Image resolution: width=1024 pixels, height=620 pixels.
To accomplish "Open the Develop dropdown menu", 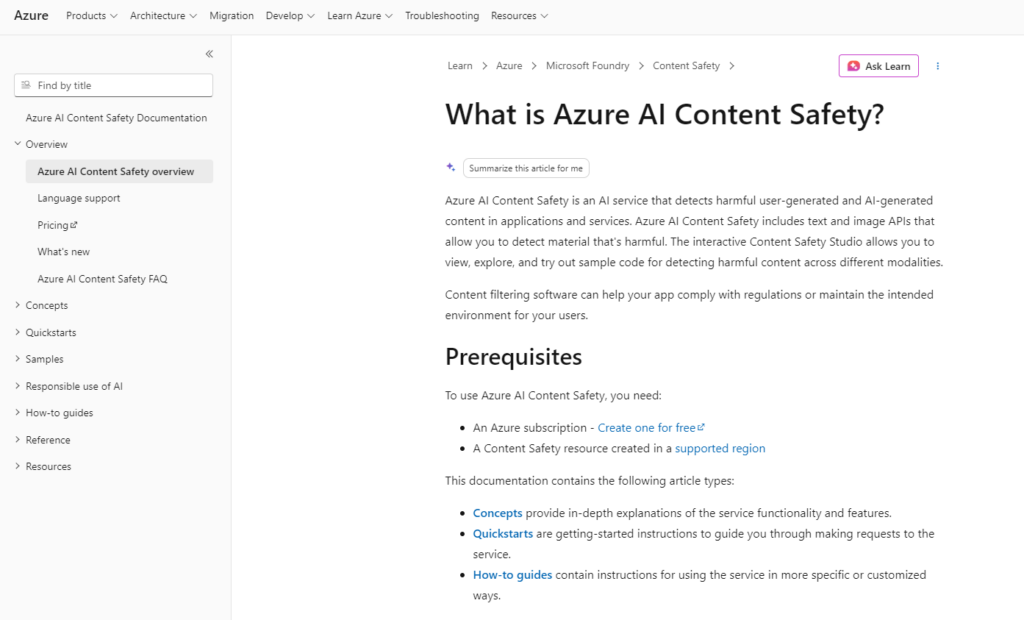I will point(290,16).
